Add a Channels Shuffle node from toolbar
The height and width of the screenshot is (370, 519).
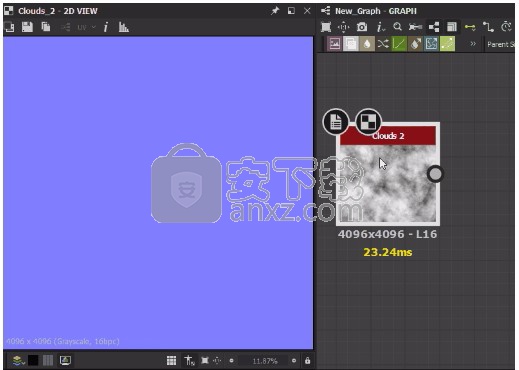tap(383, 44)
